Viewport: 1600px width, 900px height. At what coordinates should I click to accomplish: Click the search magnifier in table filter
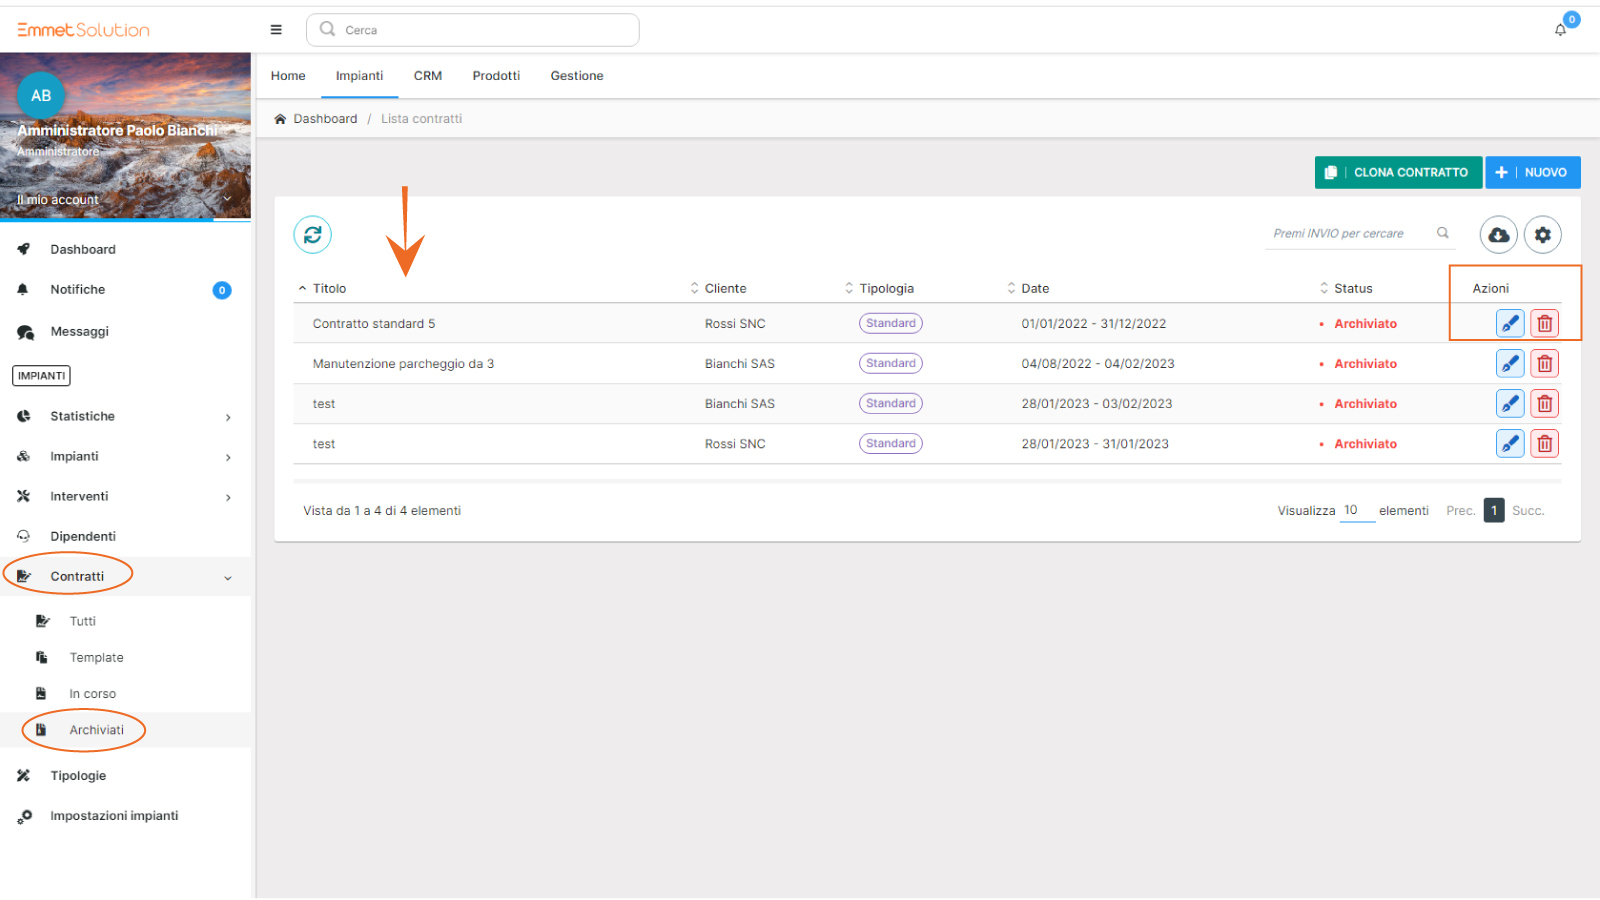pyautogui.click(x=1442, y=233)
